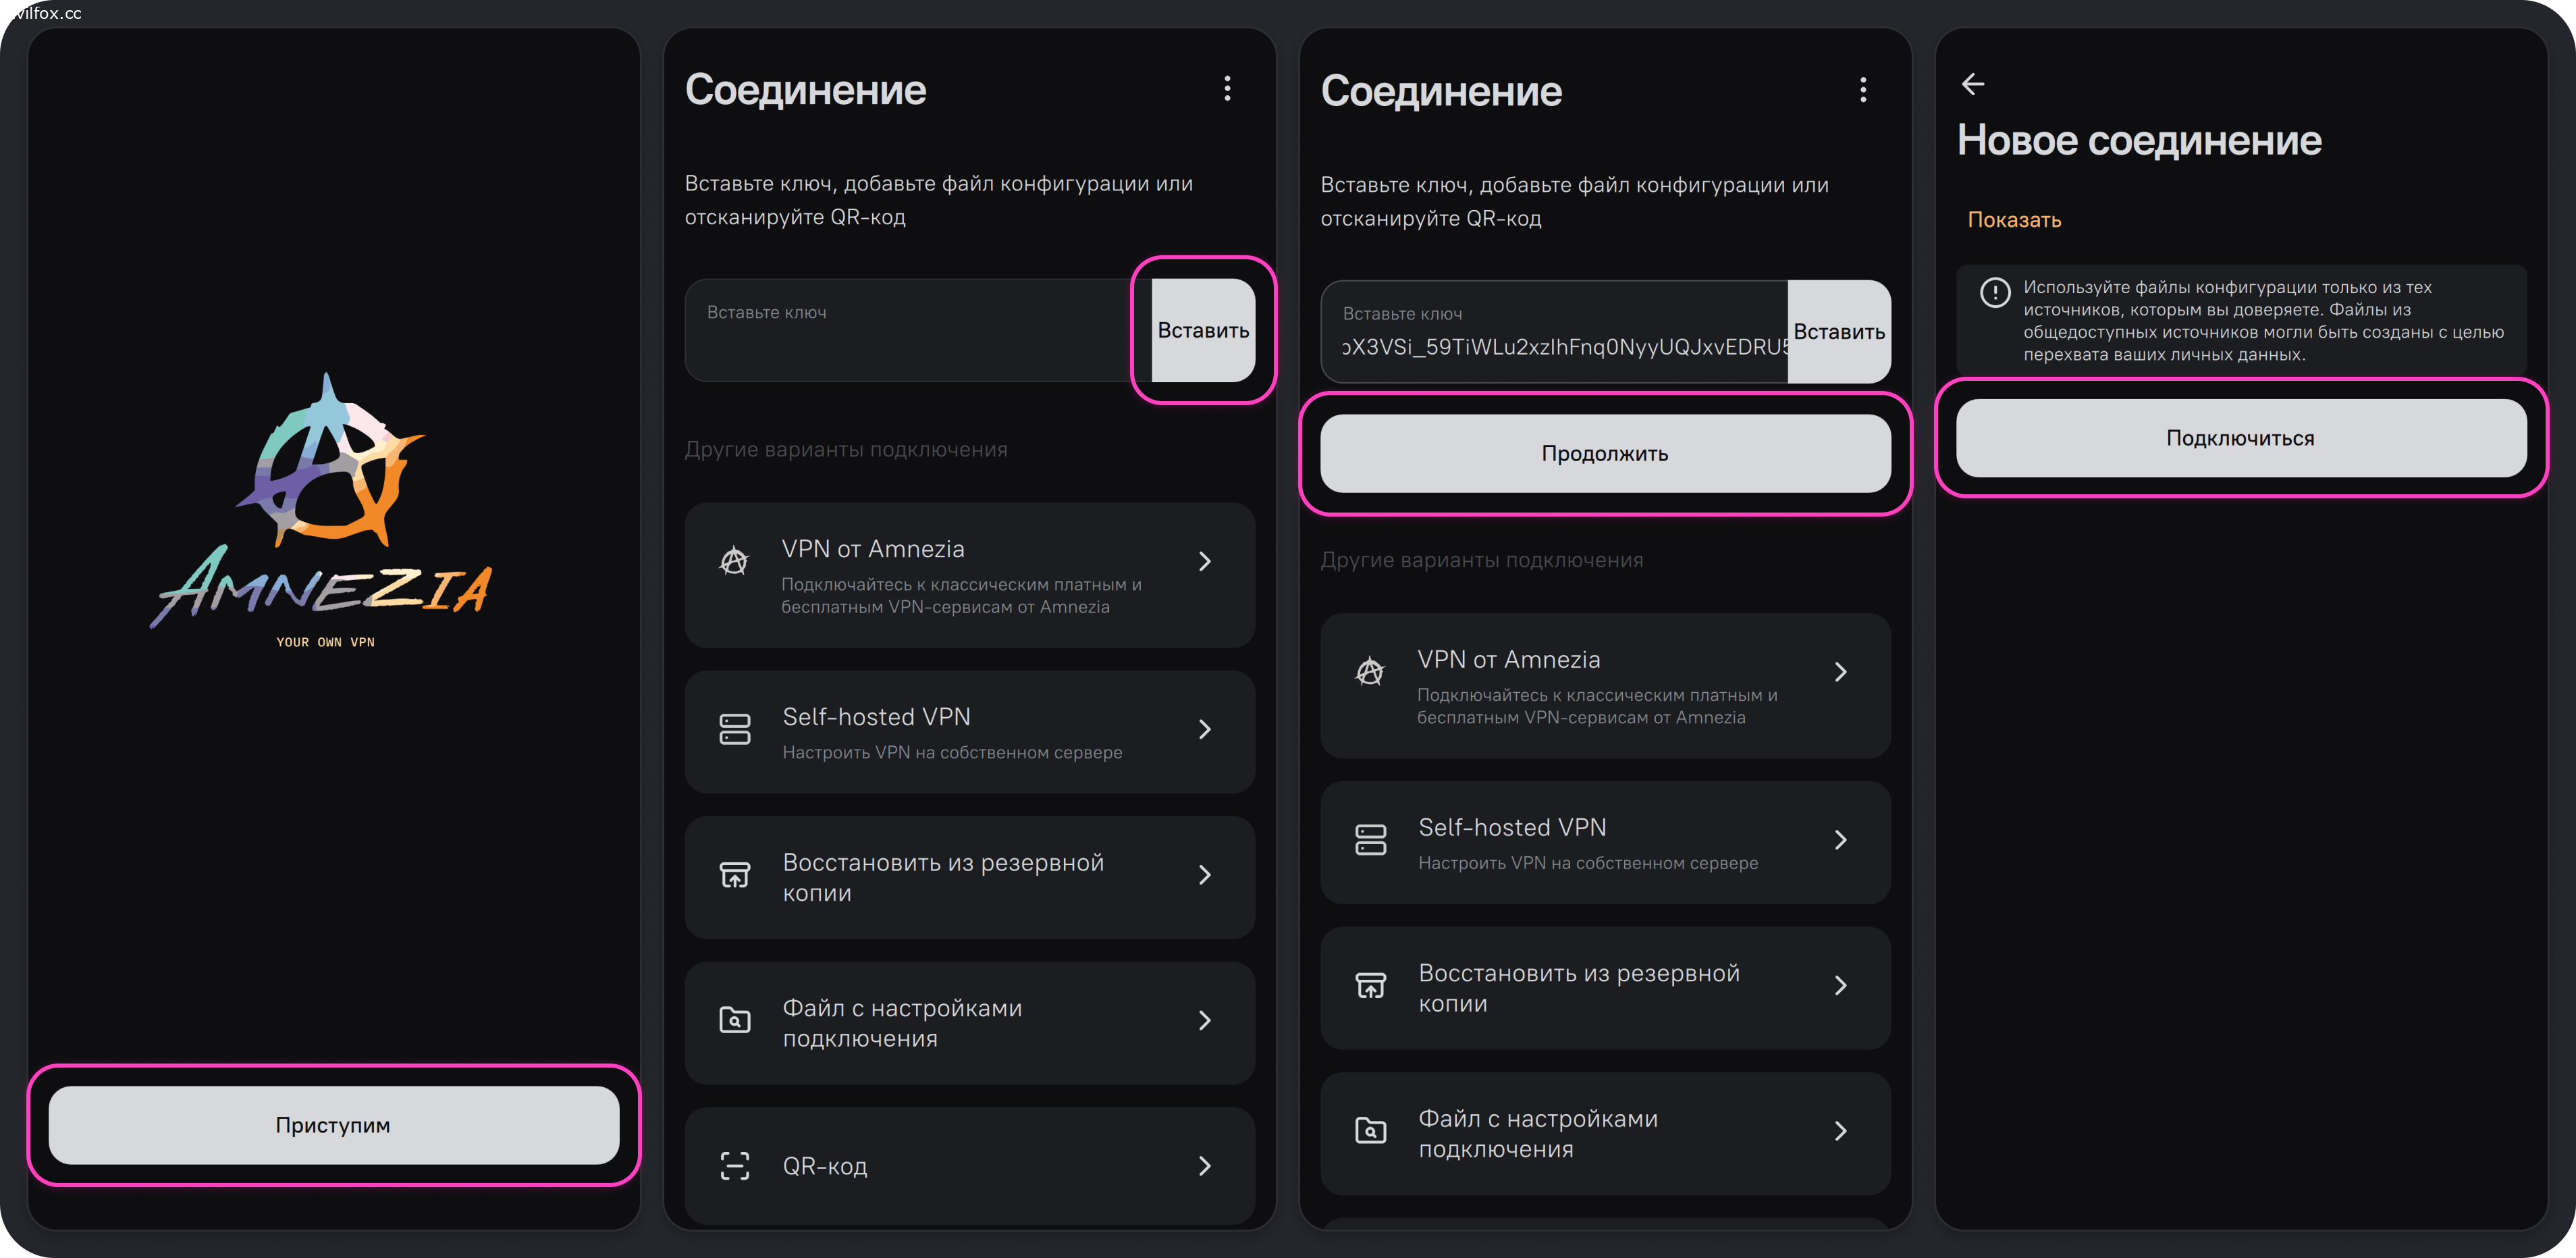Viewport: 2576px width, 1258px height.
Task: Click the empty Вставьте ключ input field
Action: [900, 330]
